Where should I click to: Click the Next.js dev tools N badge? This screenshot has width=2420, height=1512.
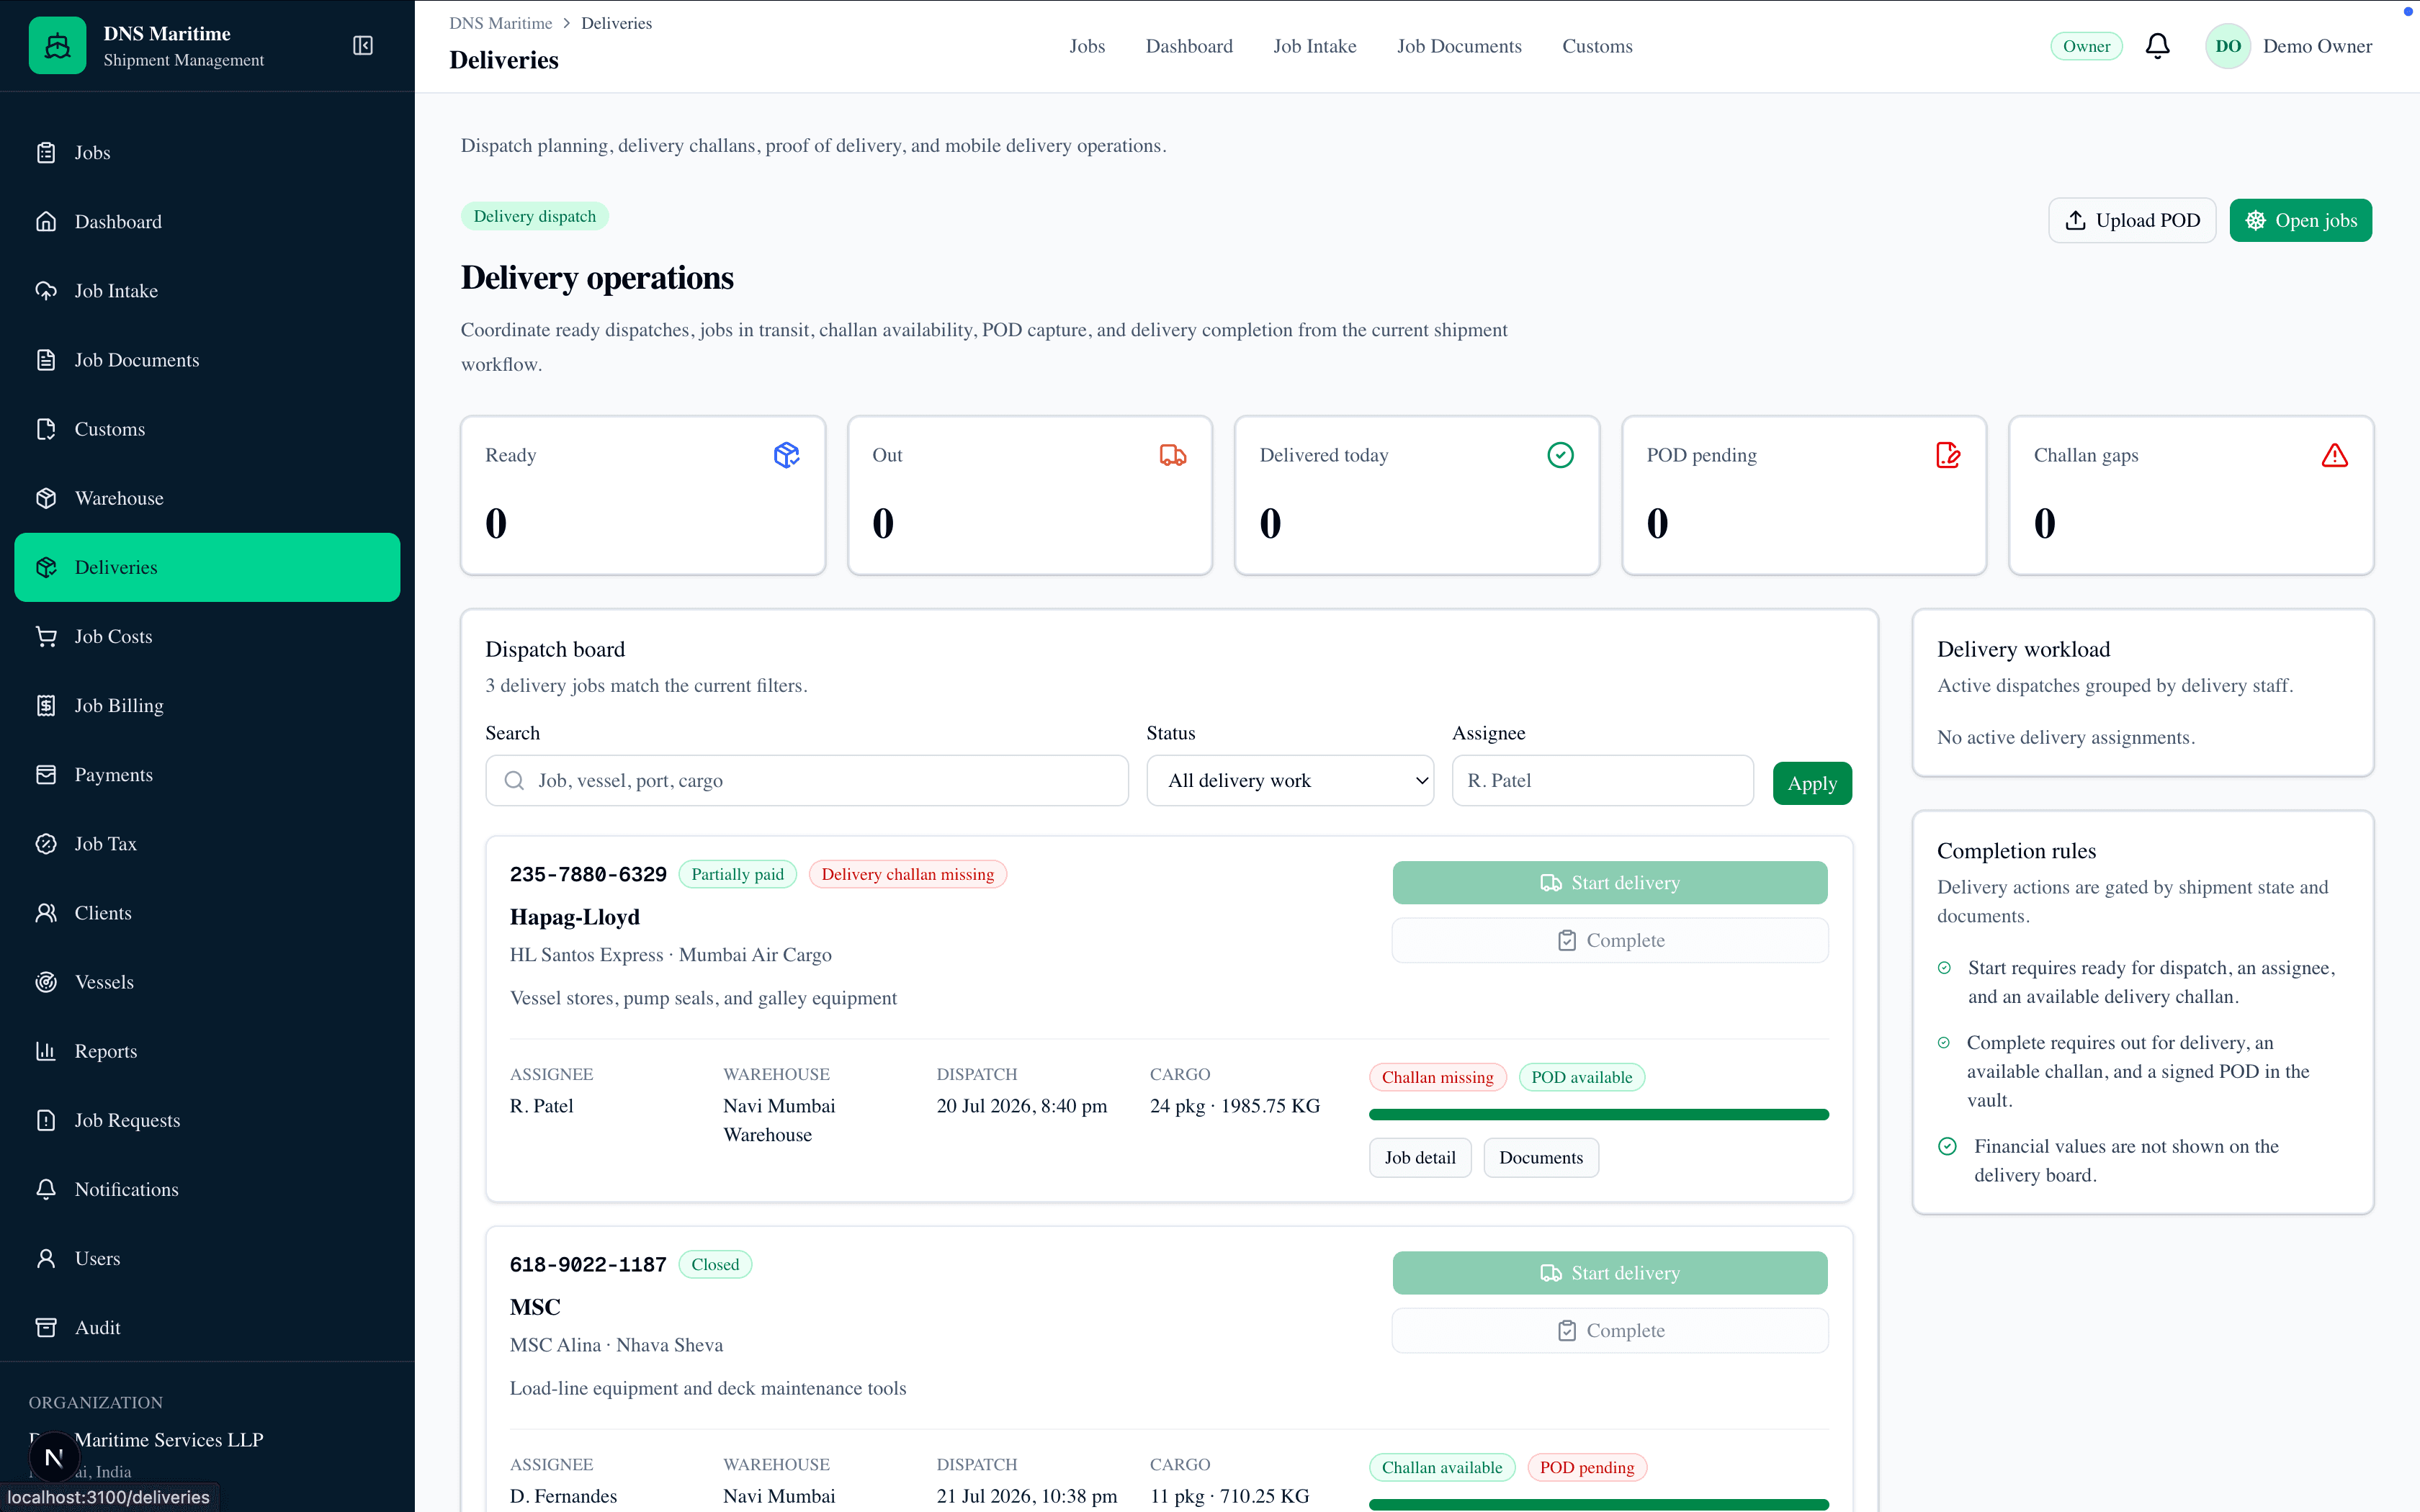click(54, 1458)
